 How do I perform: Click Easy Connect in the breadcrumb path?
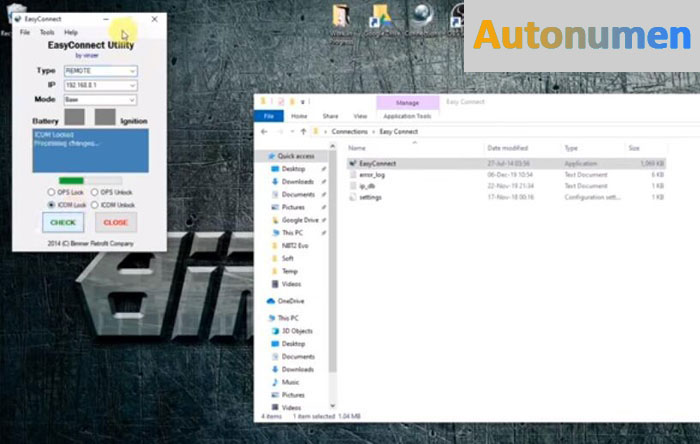coord(399,132)
